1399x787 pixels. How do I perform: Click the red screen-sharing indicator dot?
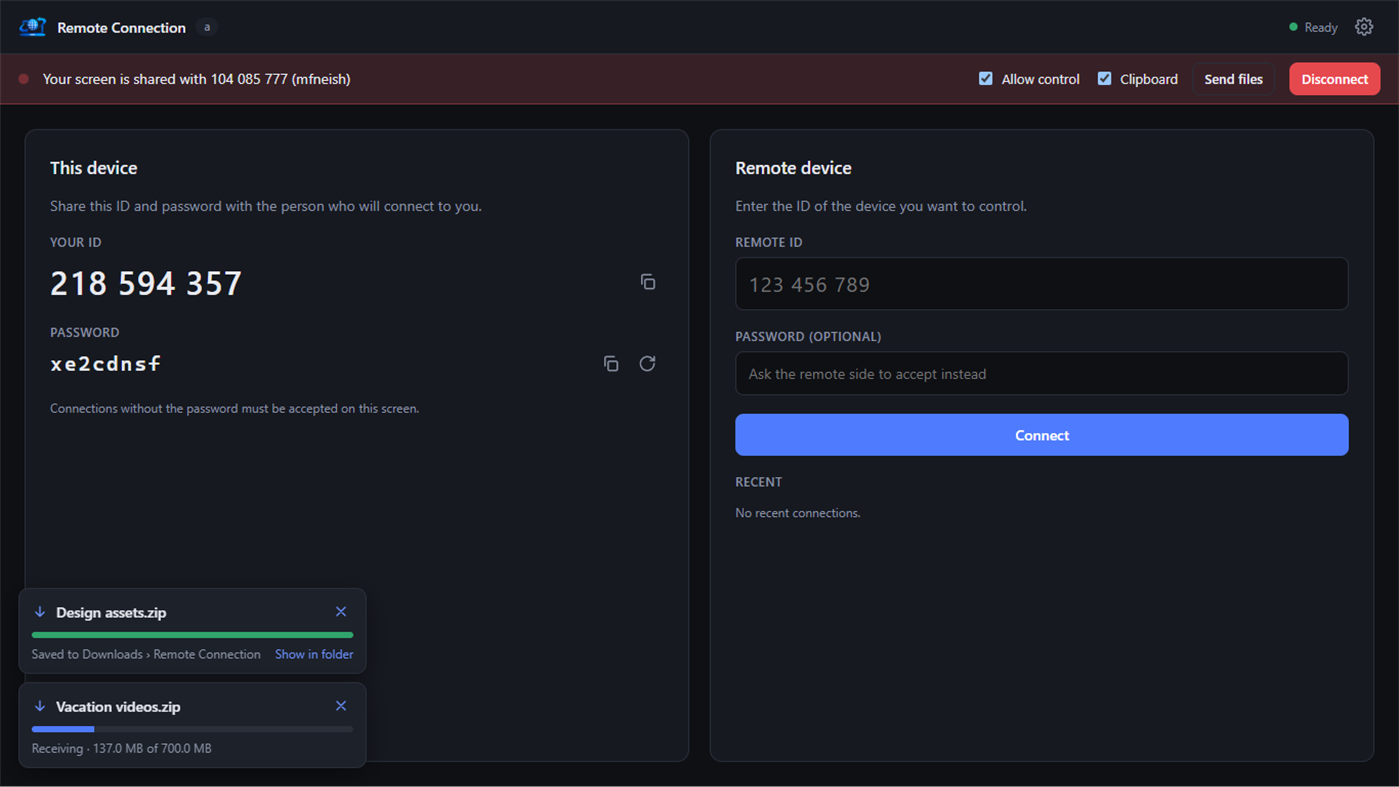[24, 79]
